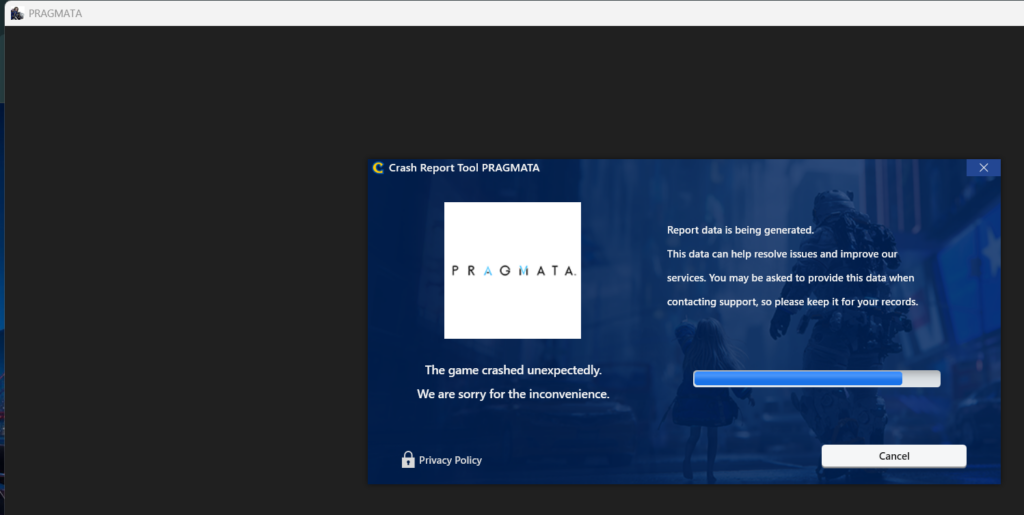Click the Cancel button

[893, 456]
